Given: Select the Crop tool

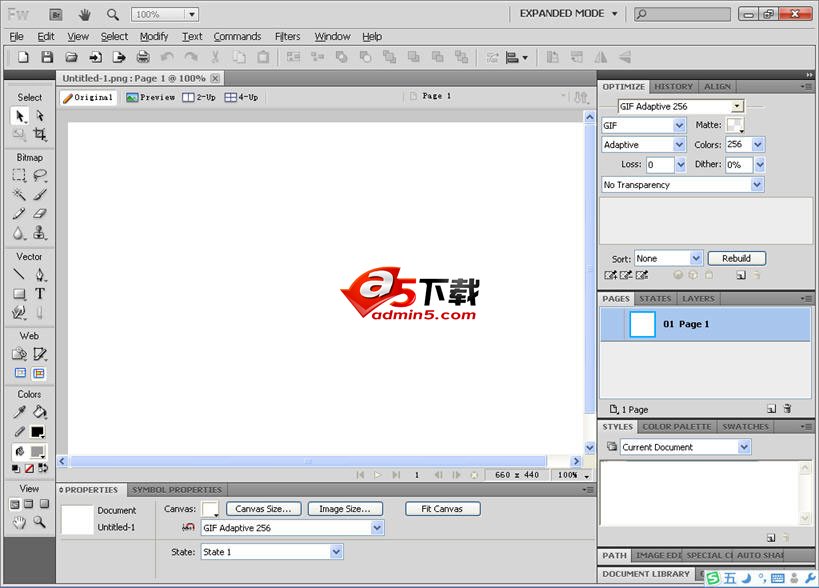Looking at the screenshot, I should (40, 135).
